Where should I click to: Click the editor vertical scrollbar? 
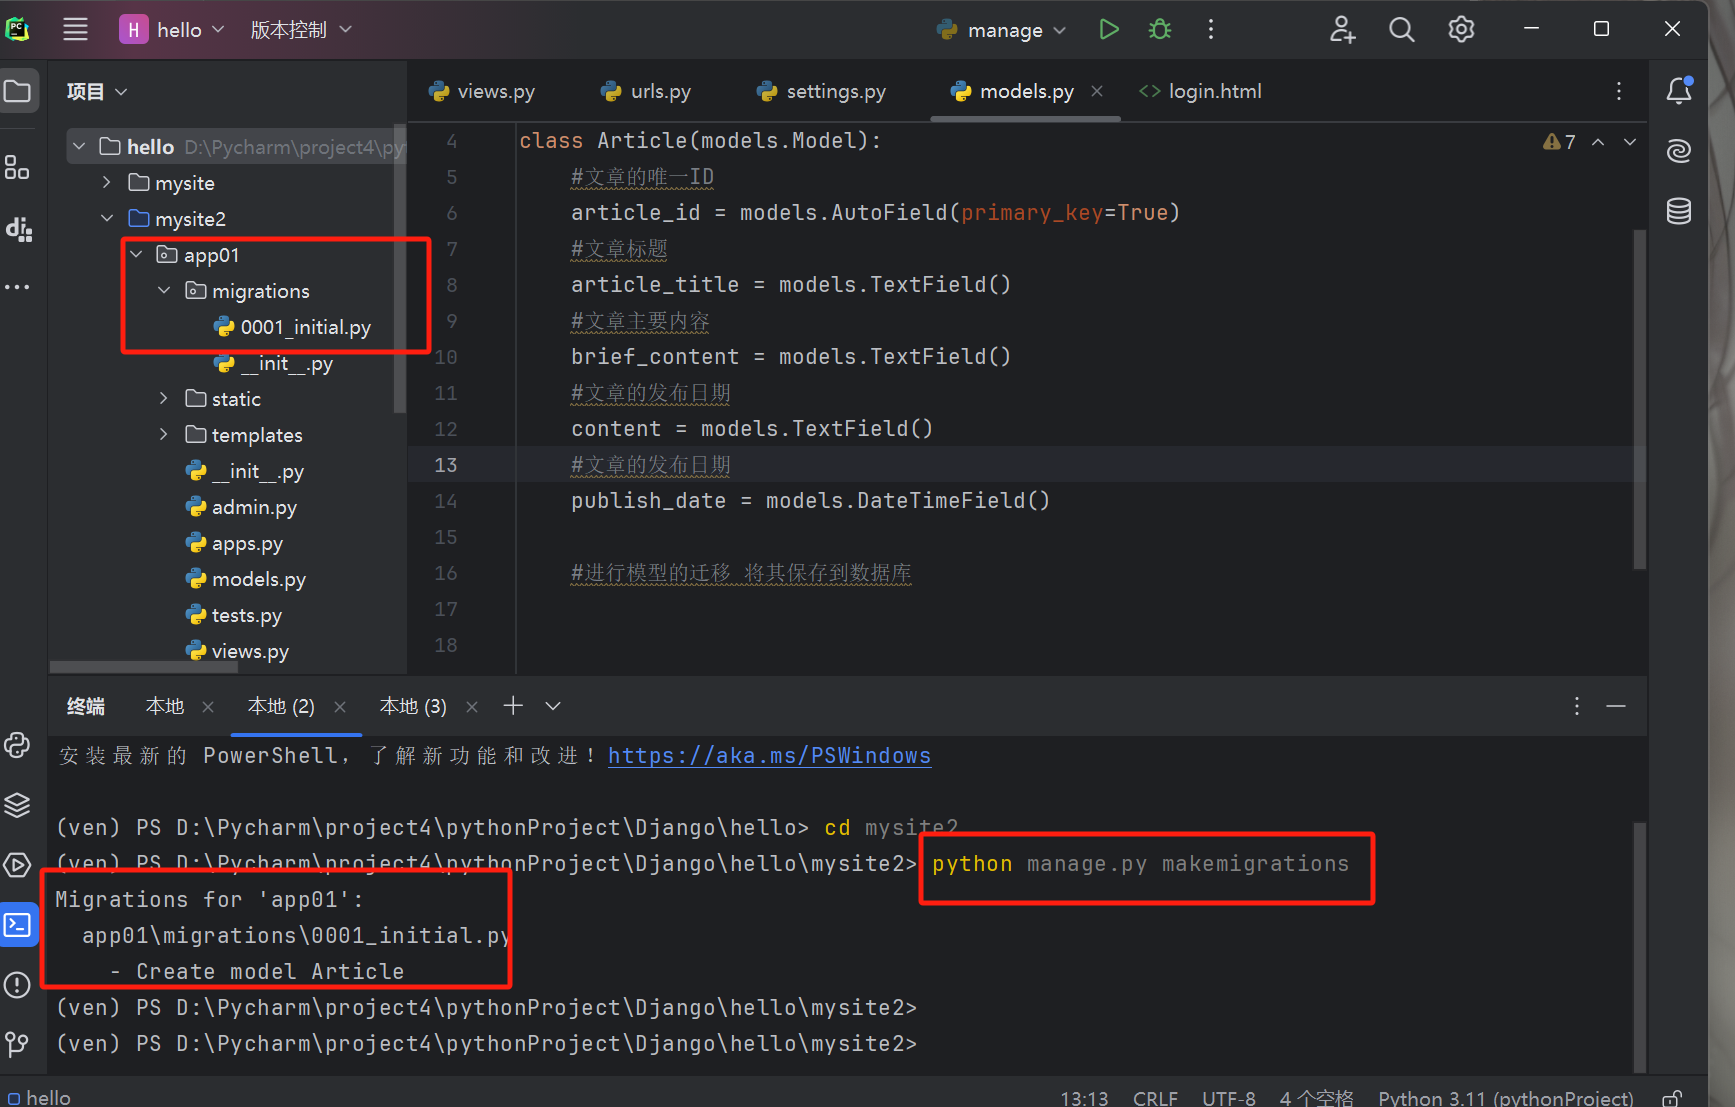1640,400
